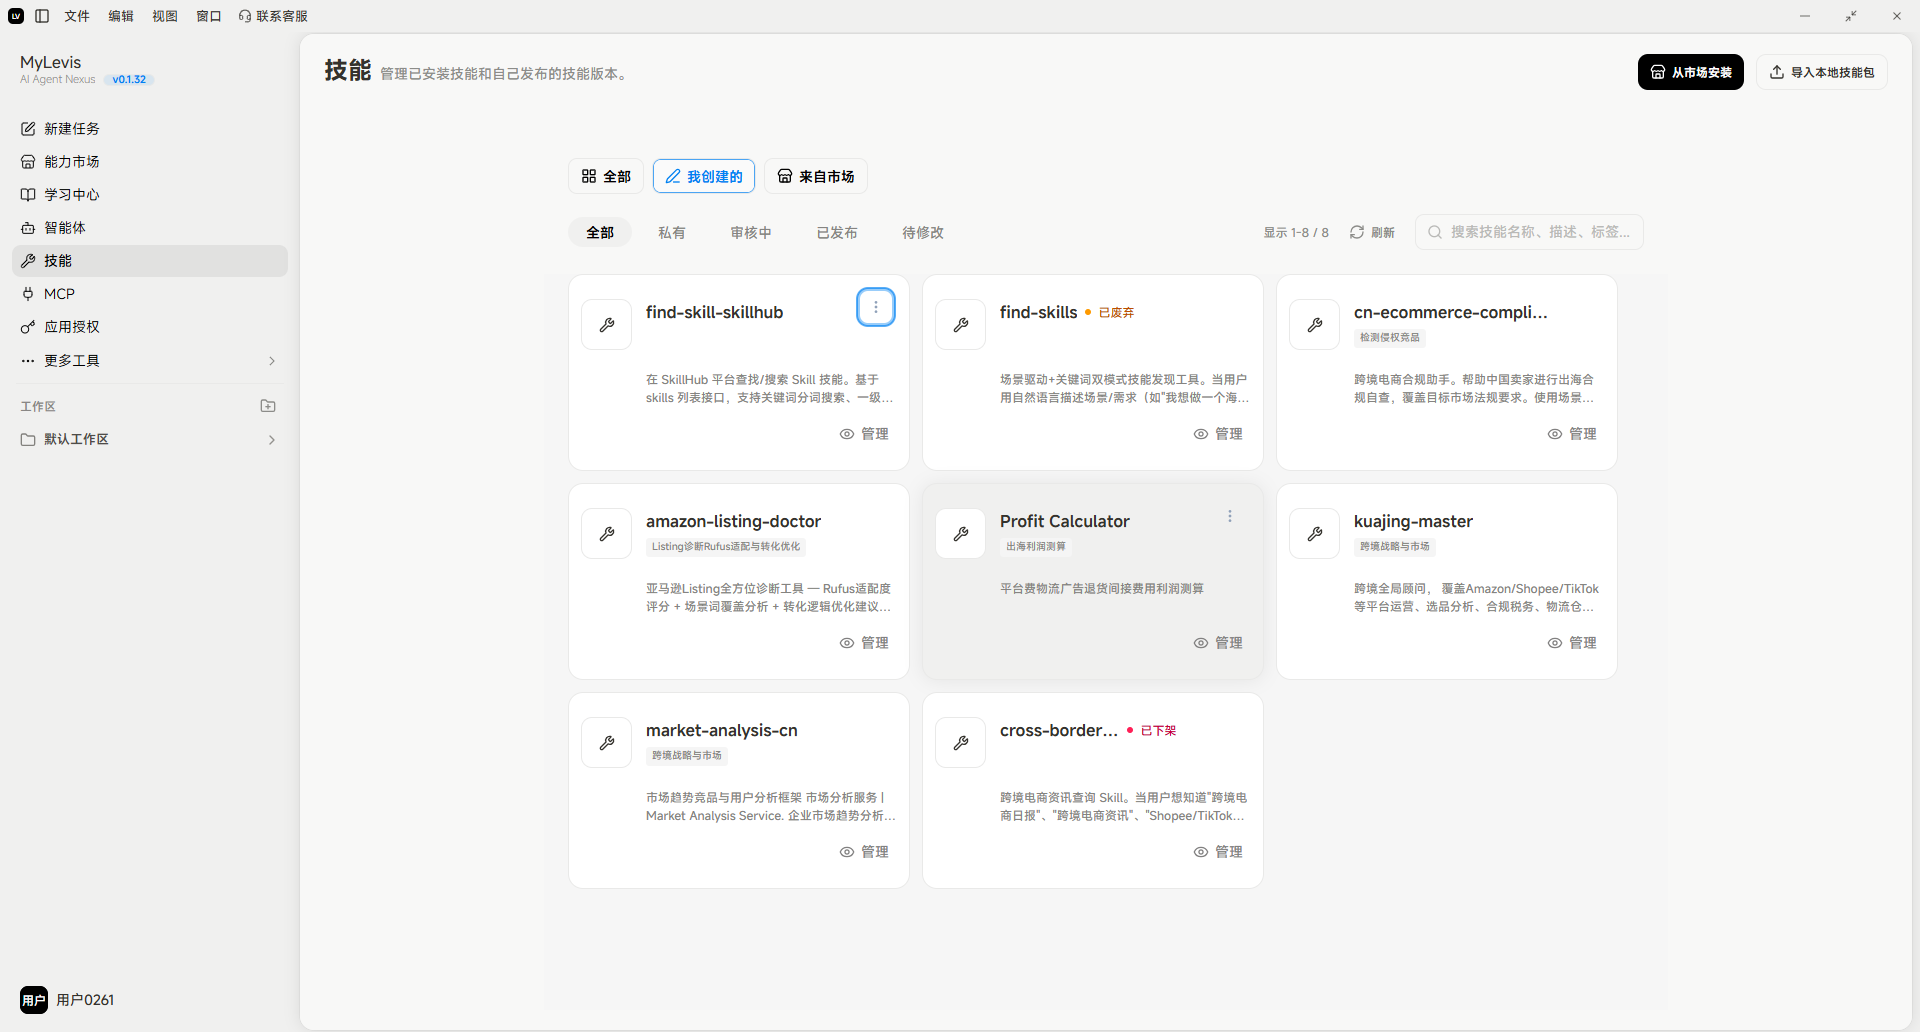This screenshot has width=1920, height=1032.
Task: Switch to the 审核中 tab
Action: (751, 233)
